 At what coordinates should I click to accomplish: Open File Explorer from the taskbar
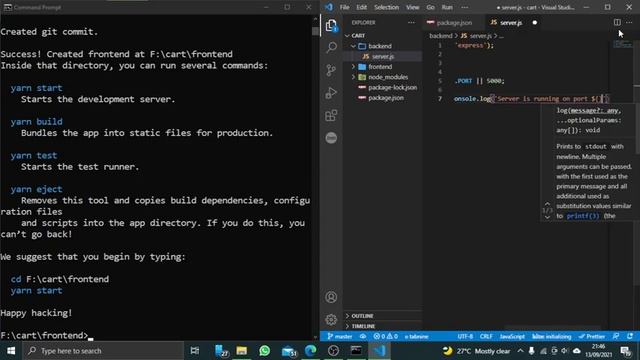pyautogui.click(x=242, y=351)
